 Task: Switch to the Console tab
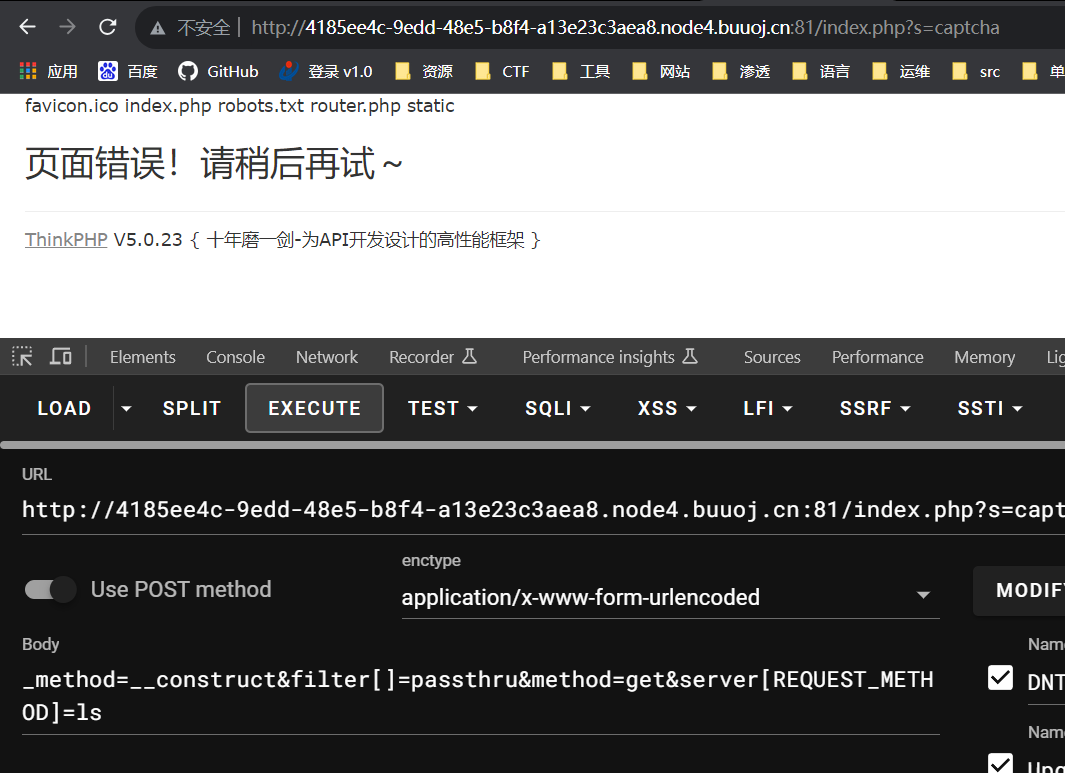(236, 357)
